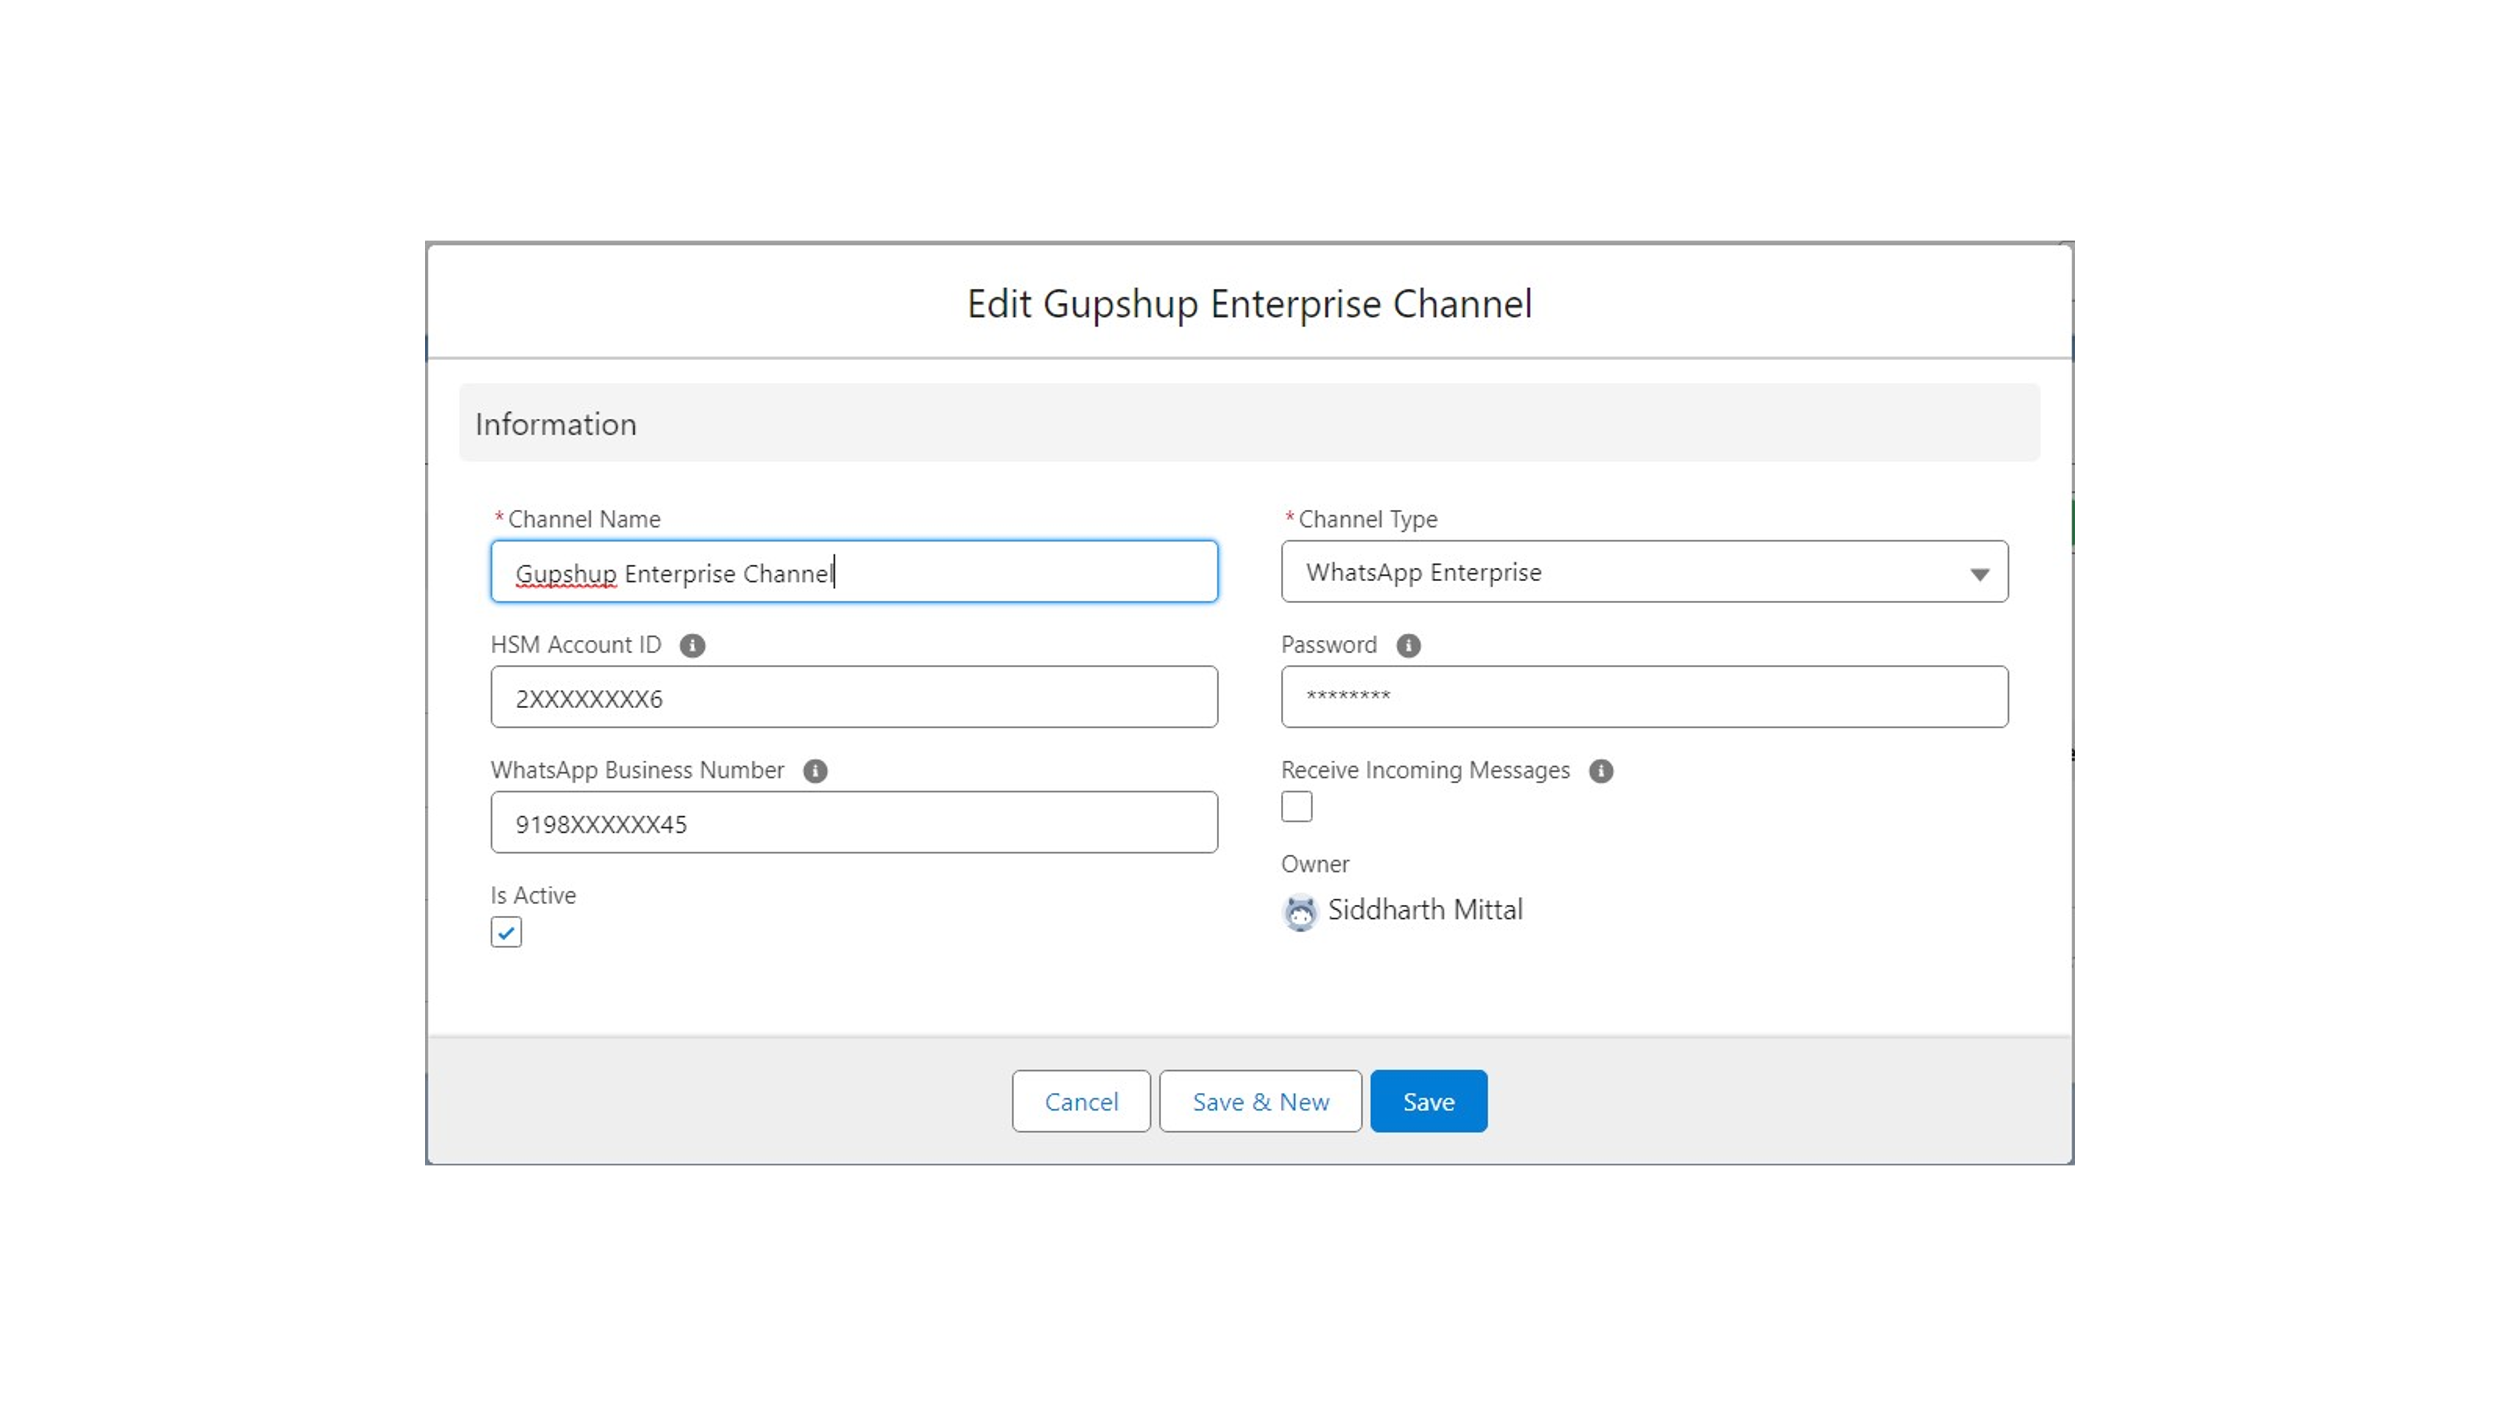
Task: Click the Password field info icon
Action: tap(1408, 645)
